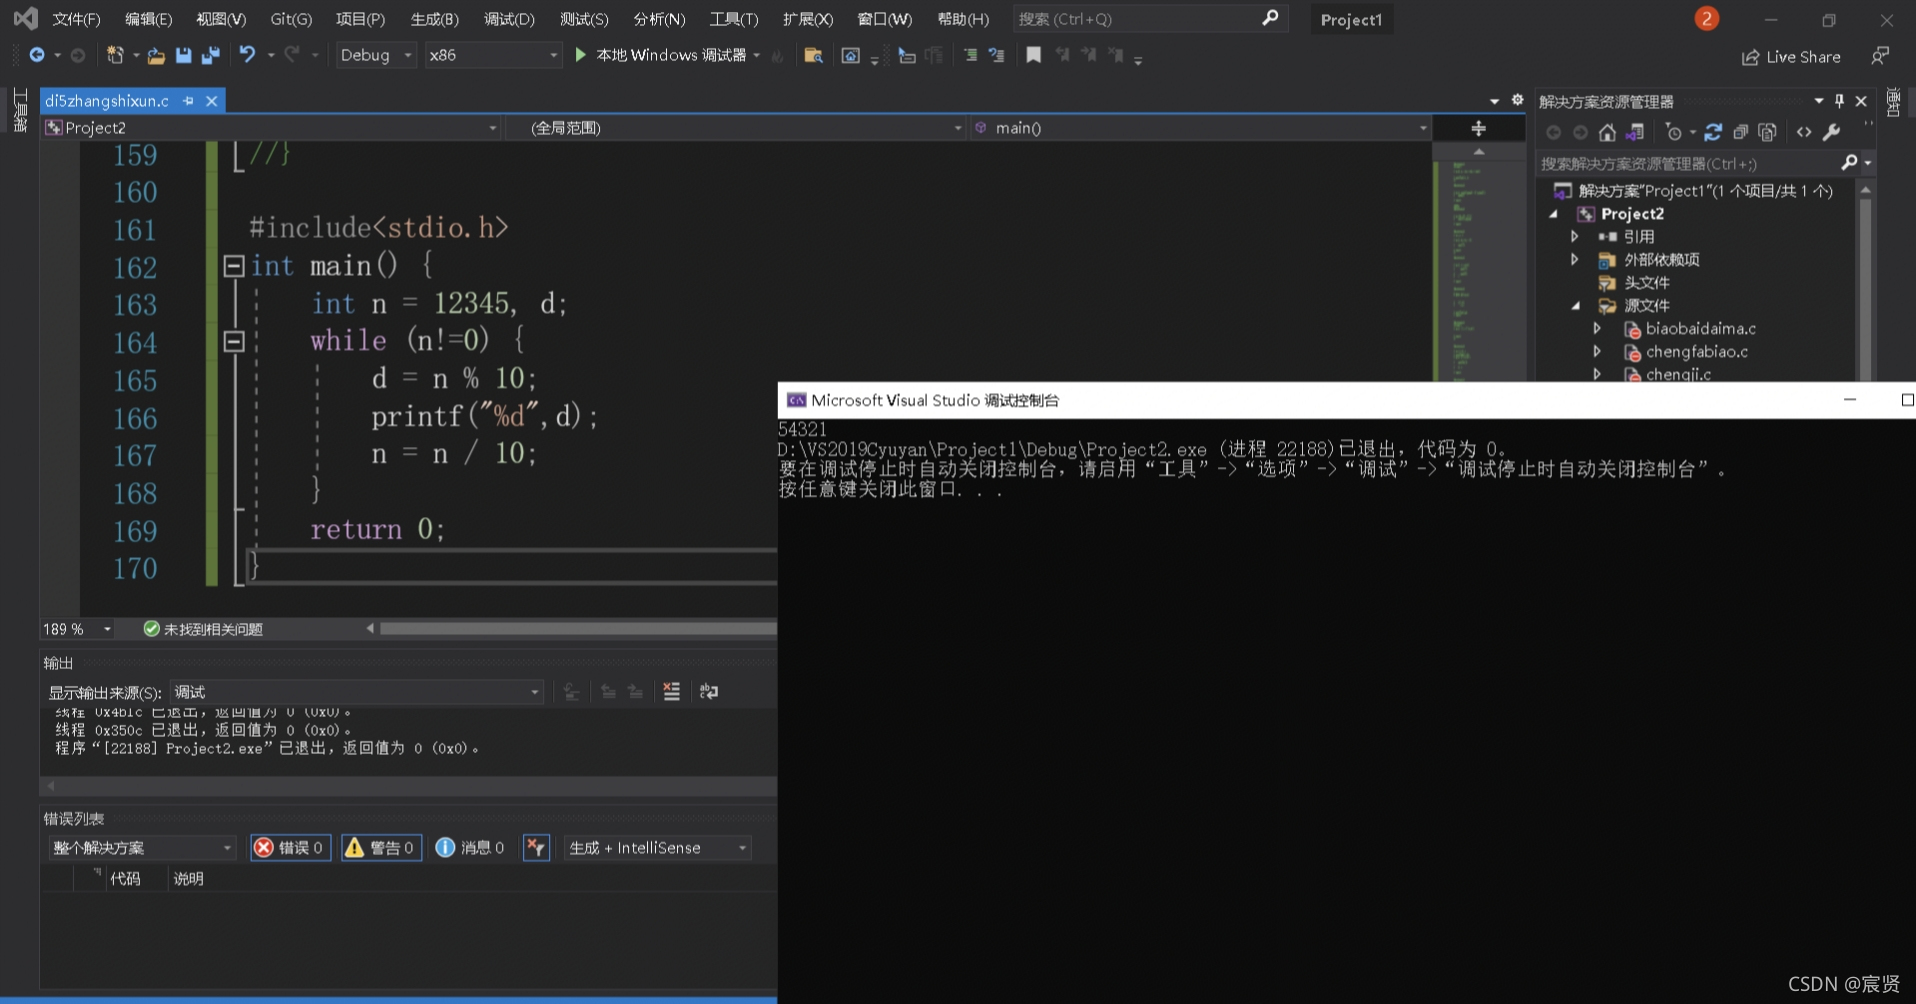Toggle auto-hide pin on Solution Explorer

point(1839,101)
